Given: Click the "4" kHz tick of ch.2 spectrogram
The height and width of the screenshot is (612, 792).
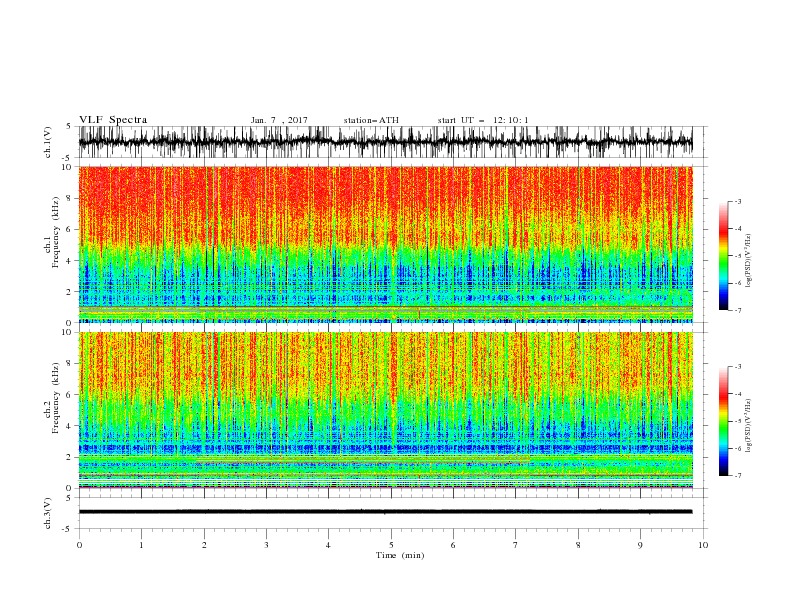Looking at the screenshot, I should pyautogui.click(x=69, y=426).
